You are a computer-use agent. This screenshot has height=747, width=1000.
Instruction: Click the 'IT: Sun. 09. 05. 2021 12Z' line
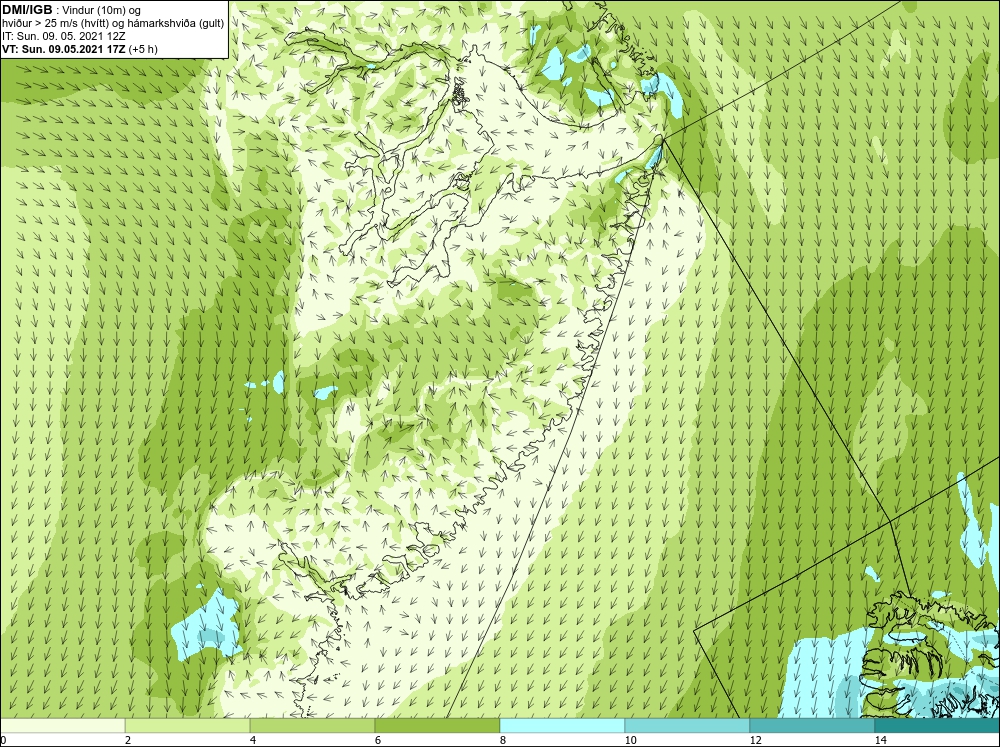(x=64, y=36)
